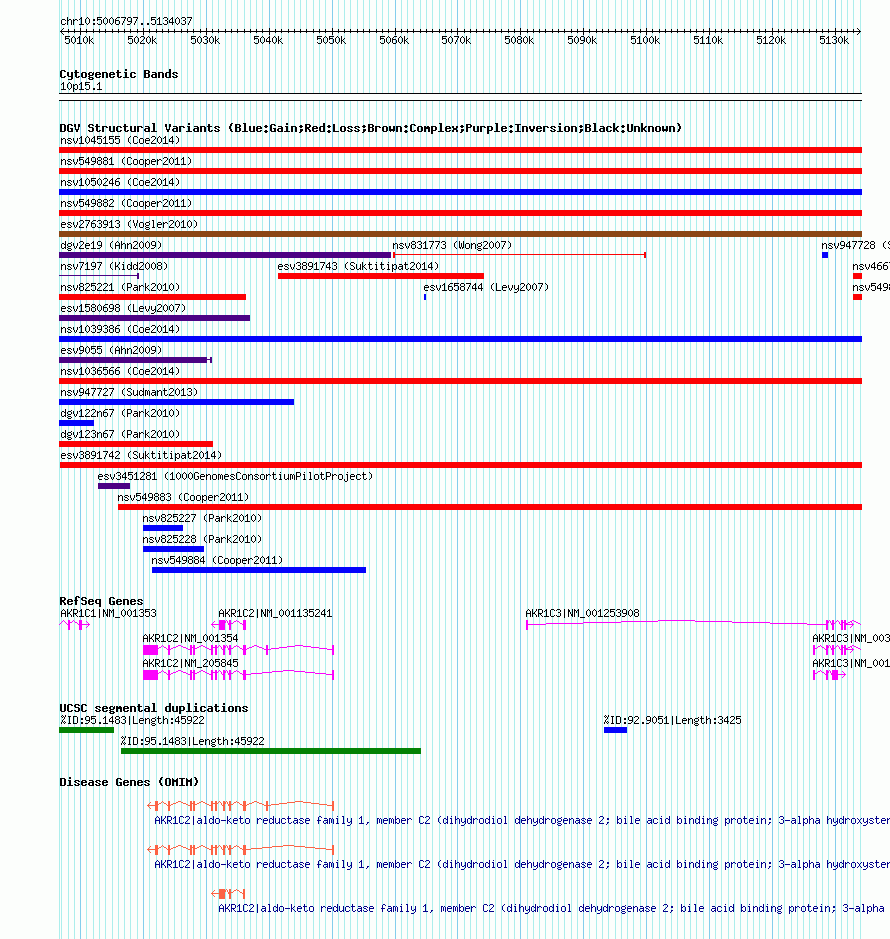Click the short third OMIM AKR1C2 glyph
Screen dimensions: 890x939
(229, 893)
